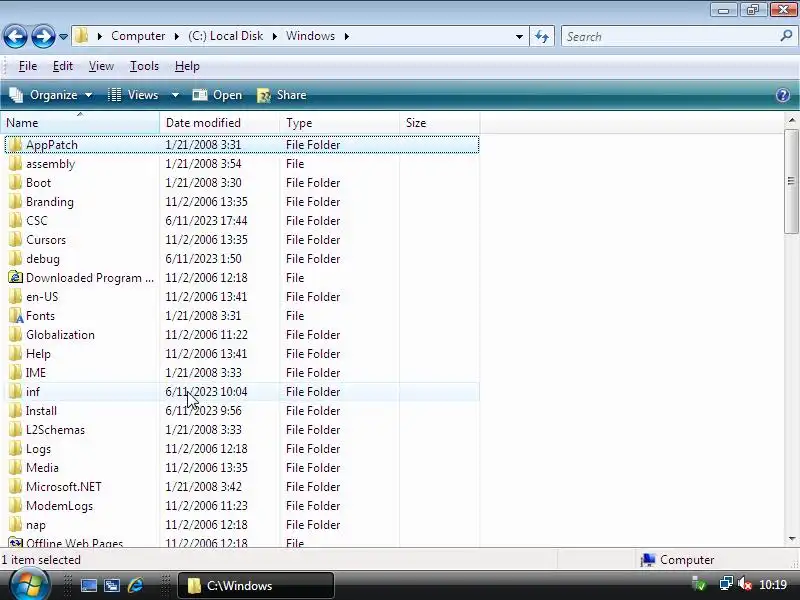Sort by the Name column header
Image resolution: width=800 pixels, height=600 pixels.
(x=80, y=123)
